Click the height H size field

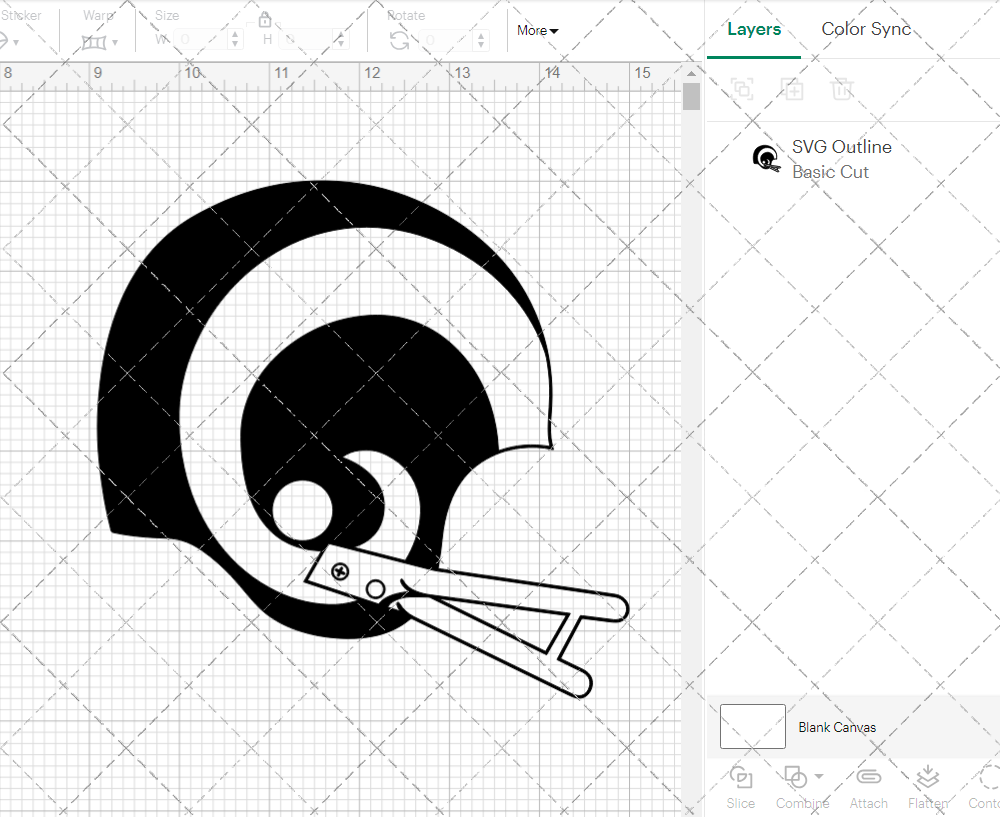306,40
